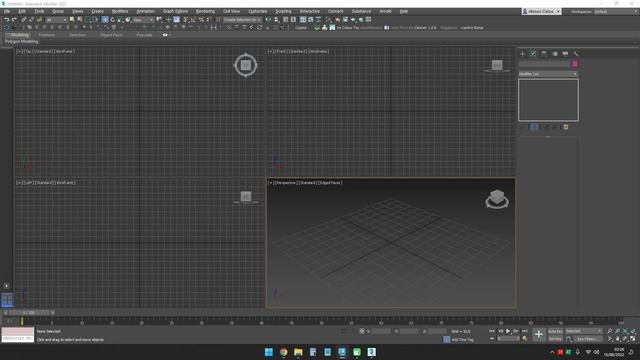Click Go to End playback button
Viewport: 640px width, 360px height.
point(524,331)
